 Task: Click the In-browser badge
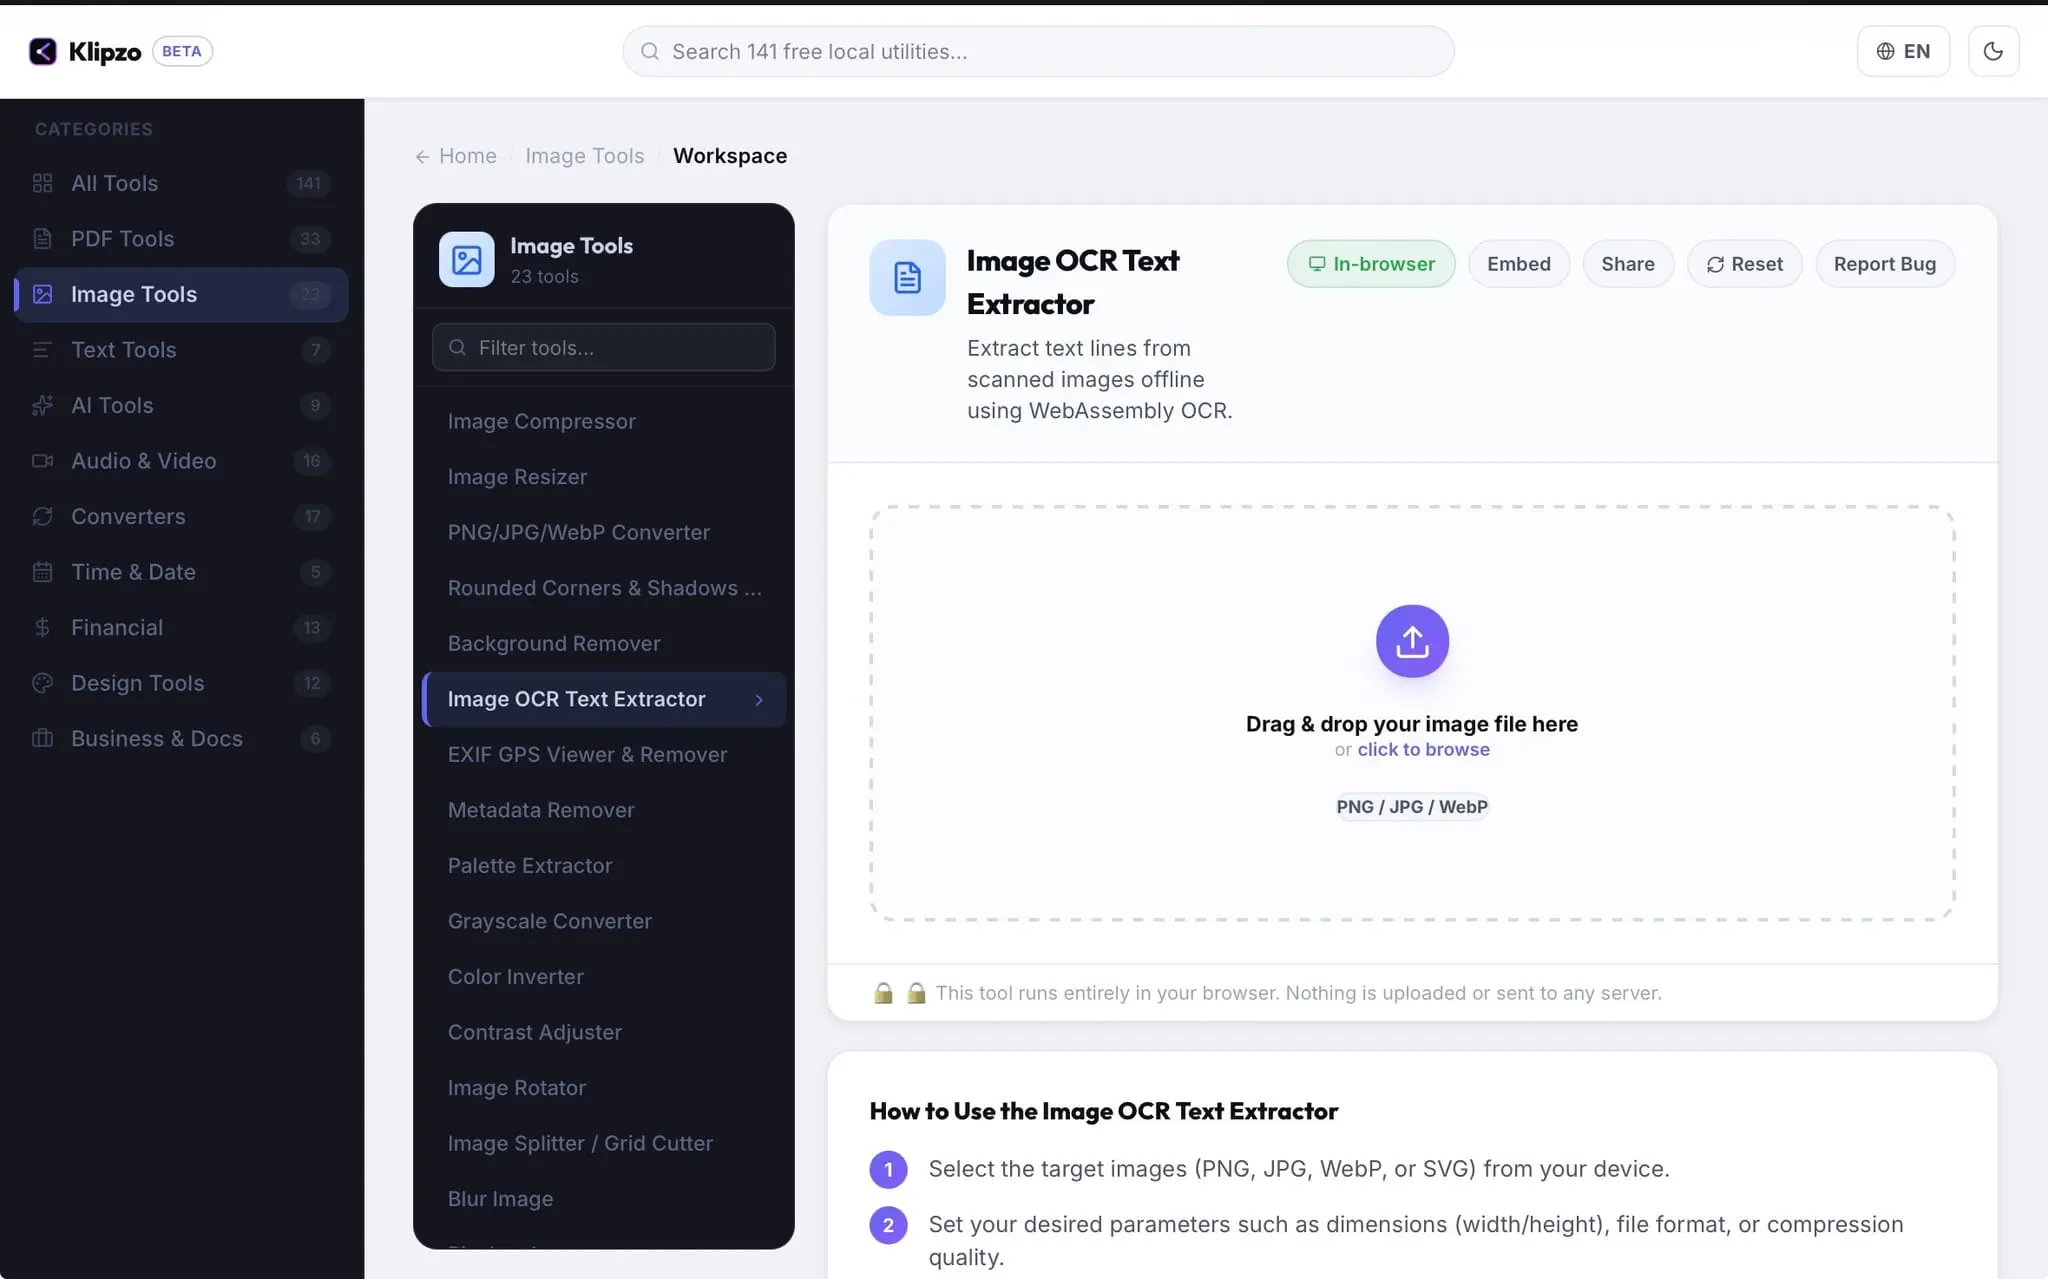point(1371,264)
